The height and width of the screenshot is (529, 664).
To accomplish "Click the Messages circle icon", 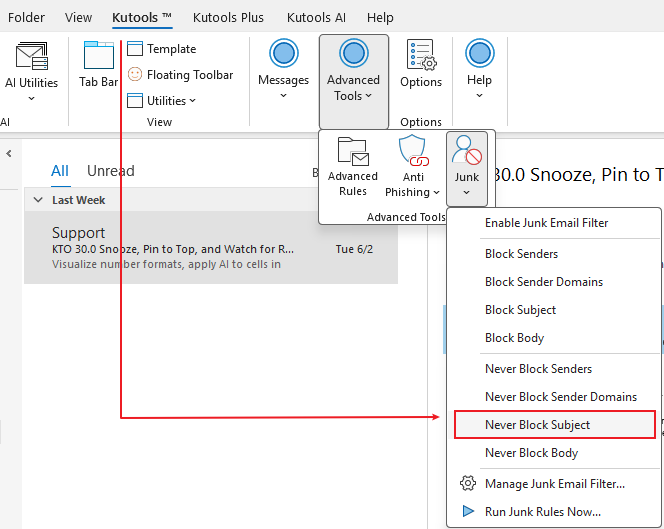I will tap(284, 53).
